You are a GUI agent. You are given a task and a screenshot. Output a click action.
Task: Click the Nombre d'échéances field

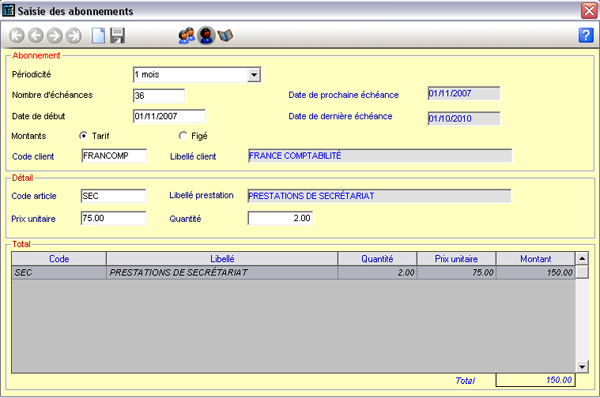click(x=159, y=96)
